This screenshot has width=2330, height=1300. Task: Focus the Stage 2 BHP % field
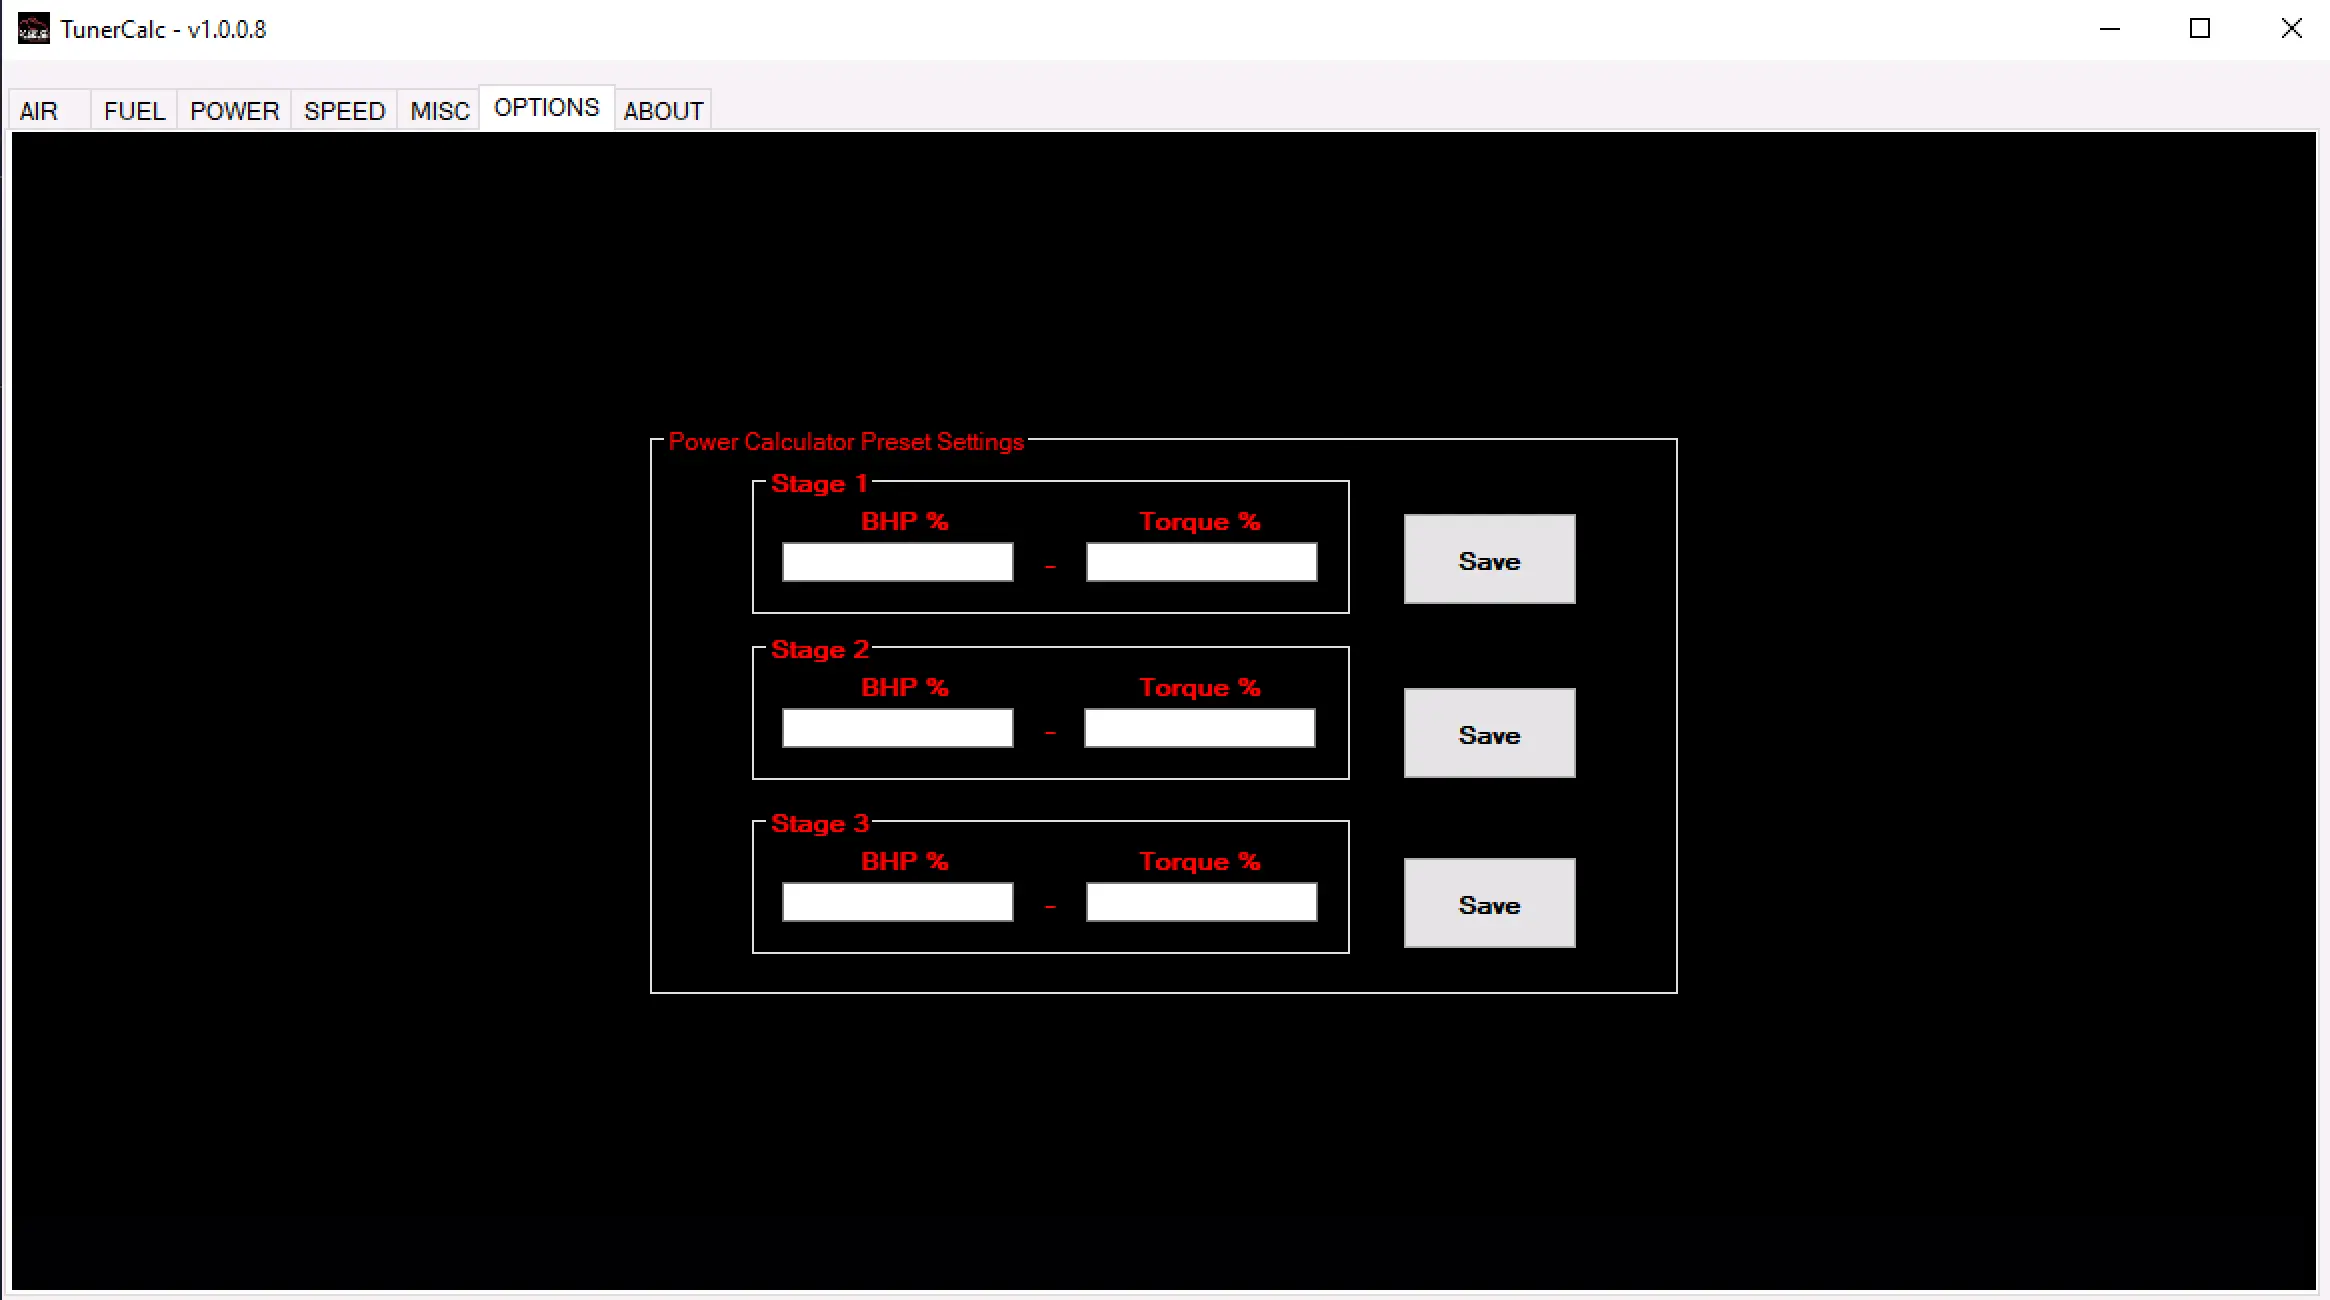click(x=897, y=728)
